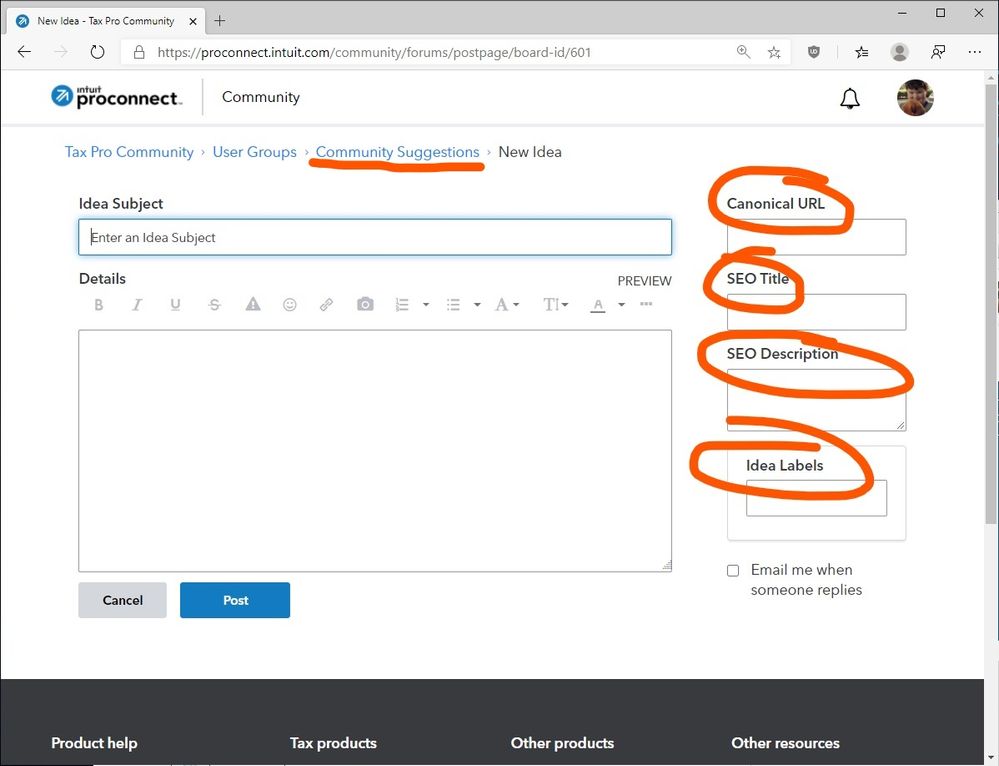Insert a spoiler warning triangle tag
This screenshot has width=999, height=766.
(253, 305)
